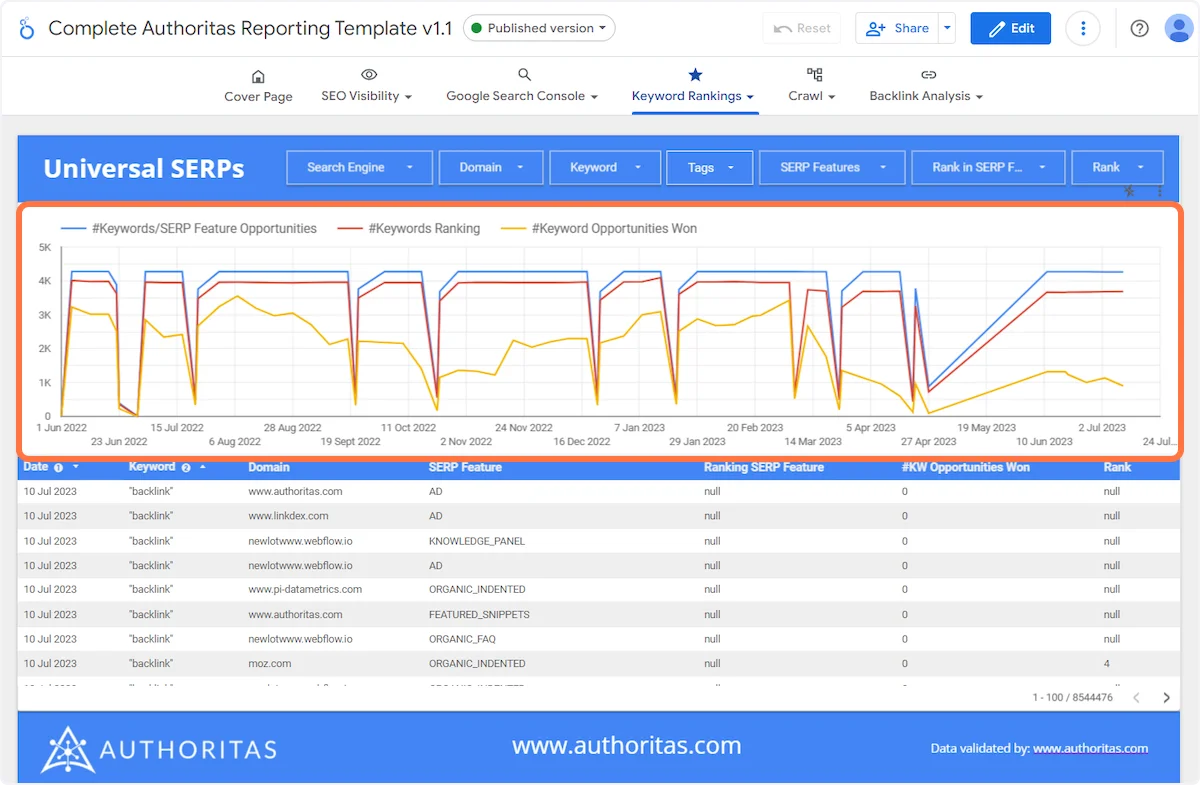Open the Search Engine filter dropdown
This screenshot has width=1200, height=785.
(x=360, y=167)
